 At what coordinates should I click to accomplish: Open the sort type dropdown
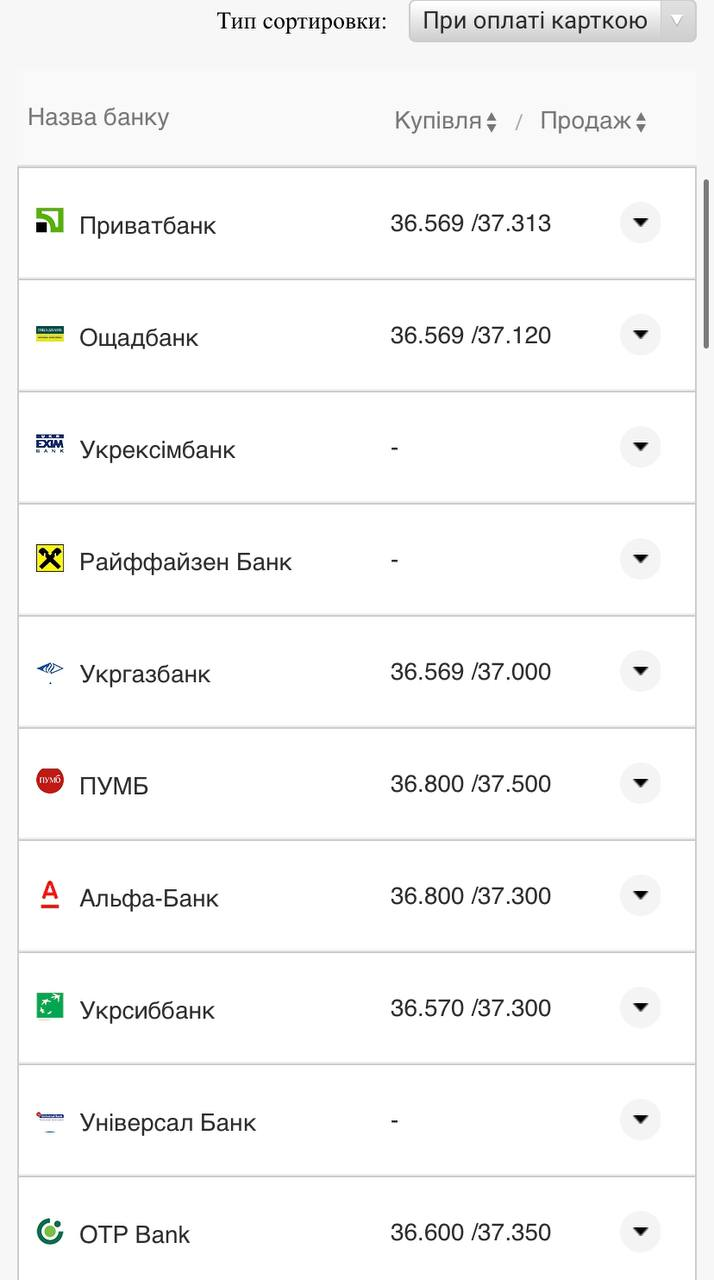(552, 21)
